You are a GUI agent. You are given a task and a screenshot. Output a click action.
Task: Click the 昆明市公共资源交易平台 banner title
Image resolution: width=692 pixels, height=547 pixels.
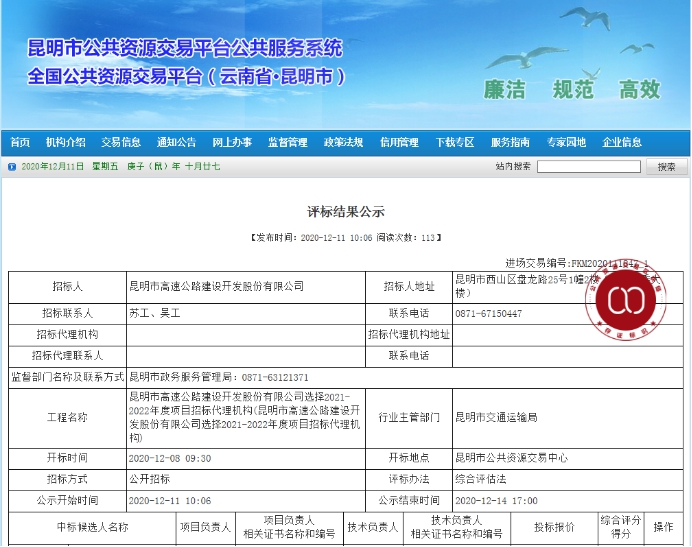(185, 48)
